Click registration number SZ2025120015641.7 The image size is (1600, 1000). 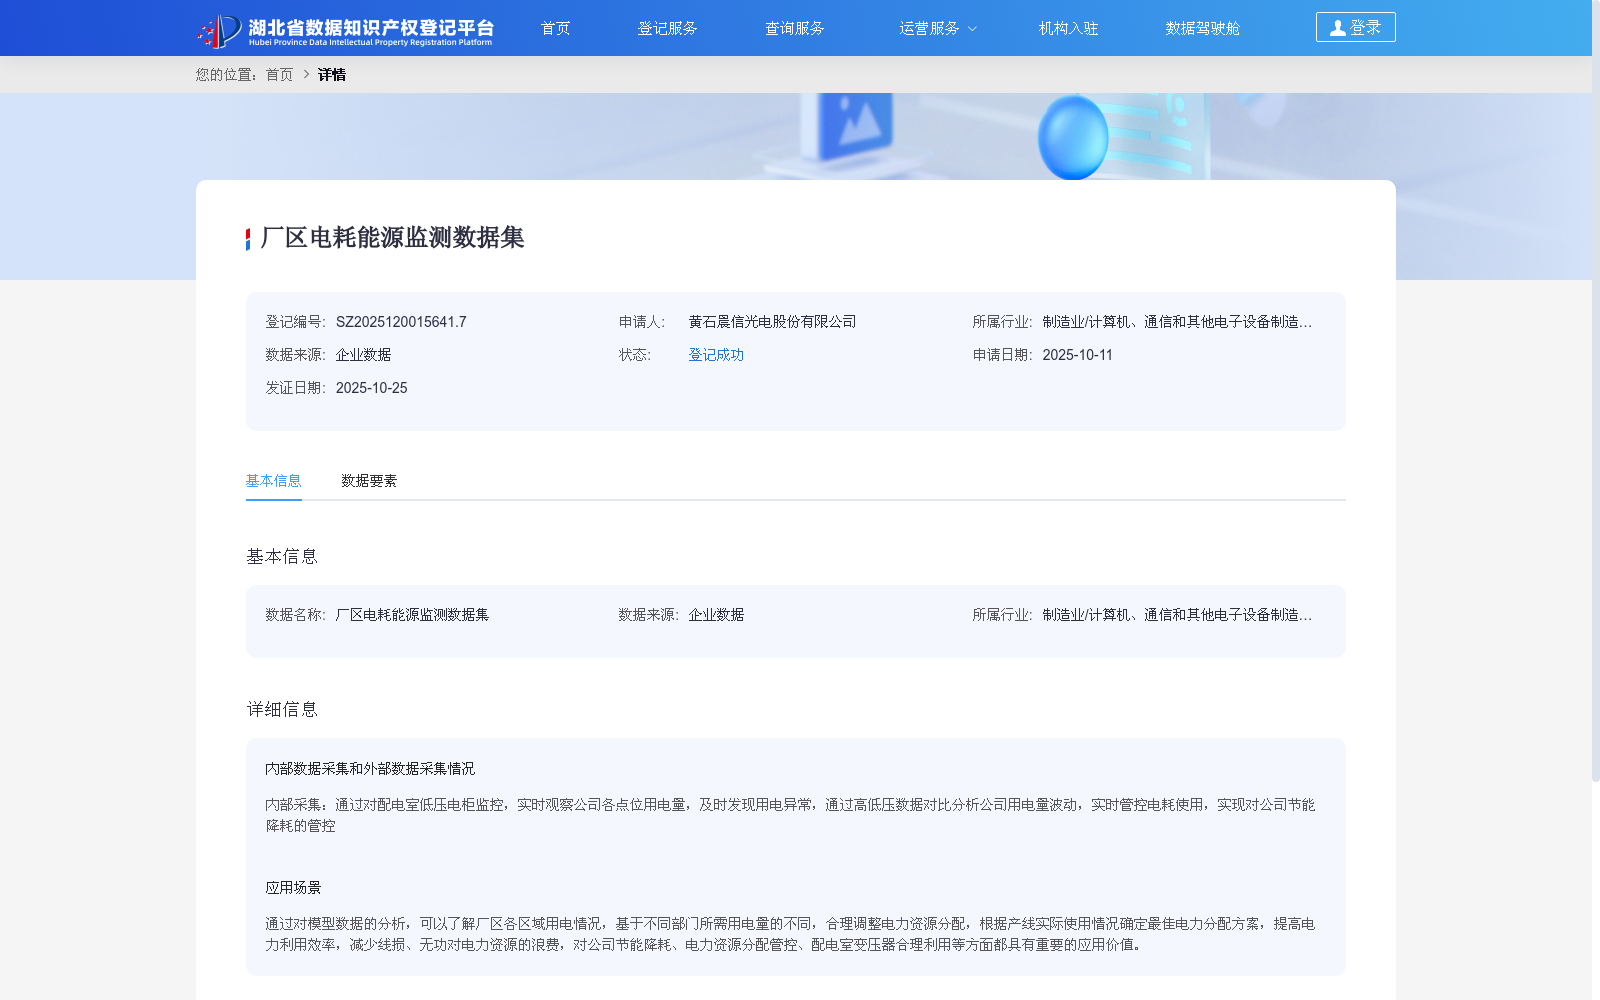(401, 322)
